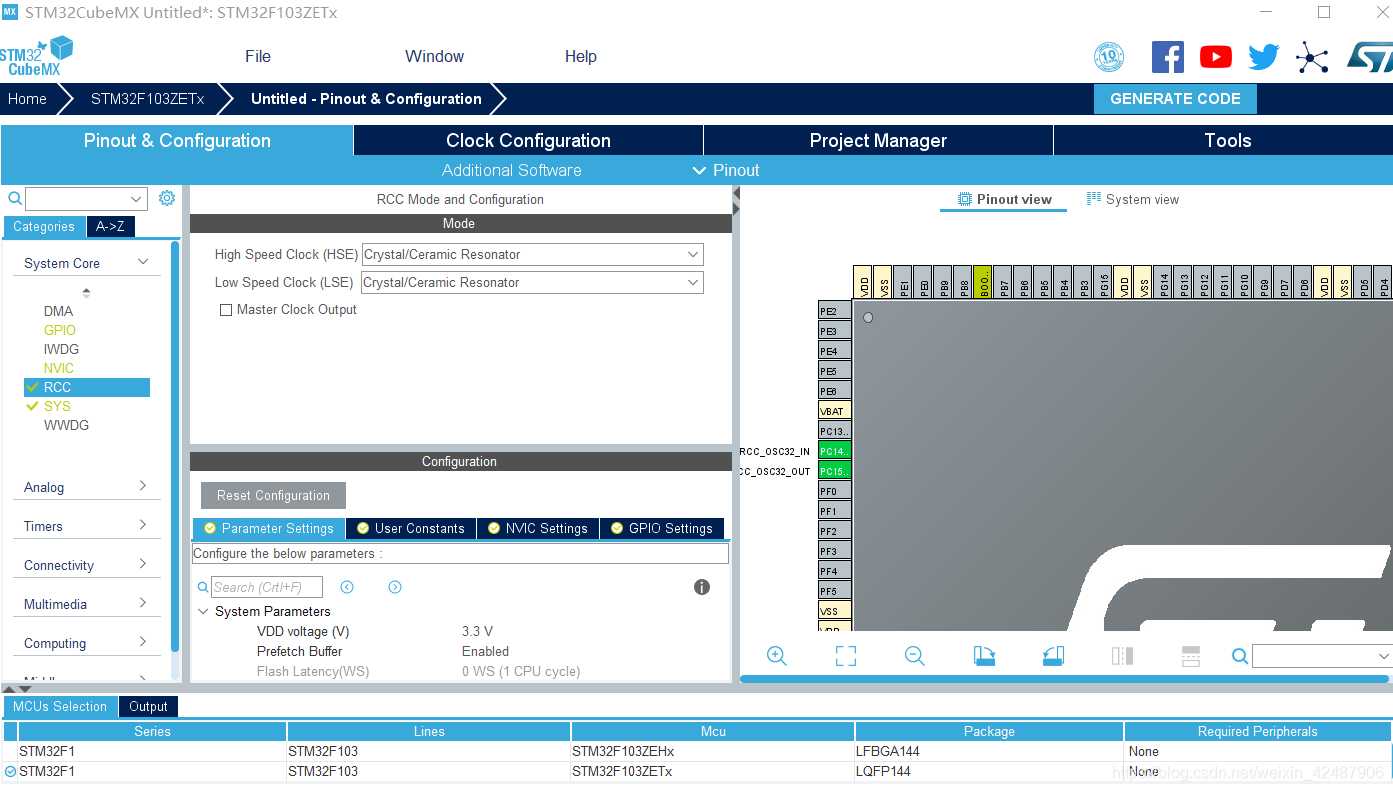Open the Pinout dropdown menu
The image size is (1393, 791).
(726, 170)
